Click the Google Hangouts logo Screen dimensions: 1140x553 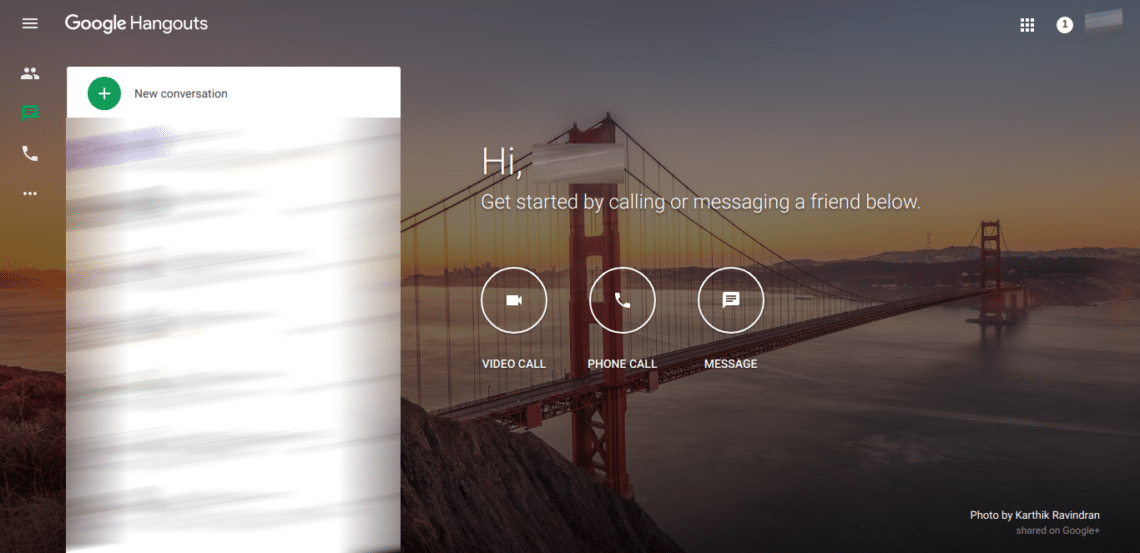coord(136,24)
